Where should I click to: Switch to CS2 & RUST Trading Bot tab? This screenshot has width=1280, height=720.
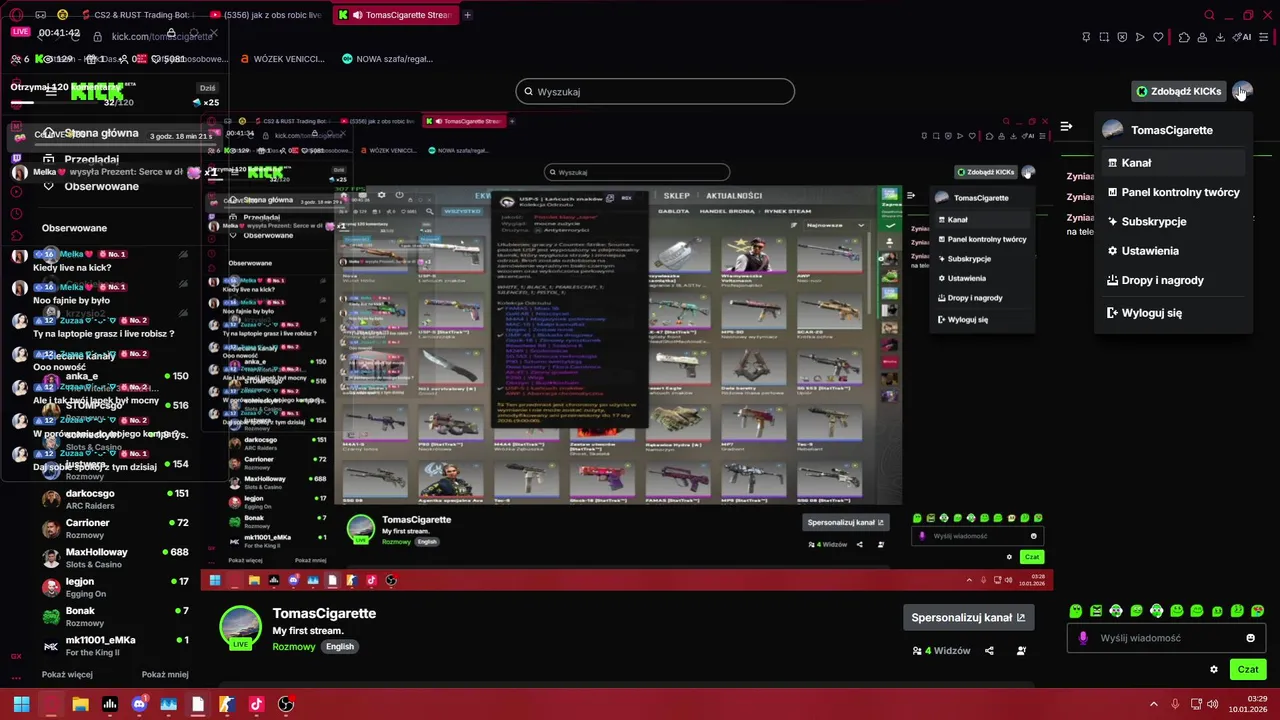140,15
